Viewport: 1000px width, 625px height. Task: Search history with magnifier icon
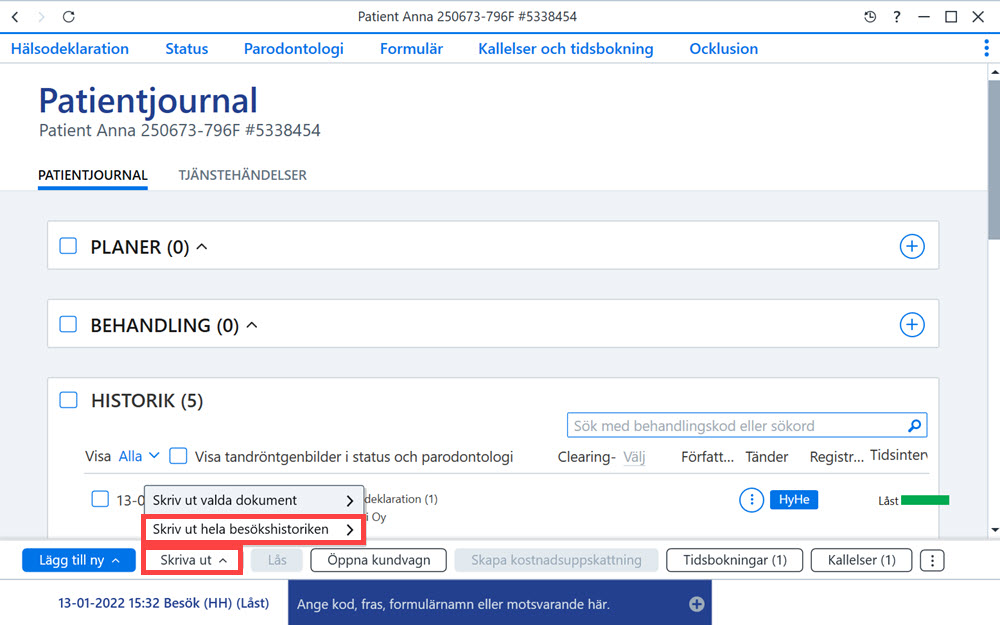(x=915, y=425)
